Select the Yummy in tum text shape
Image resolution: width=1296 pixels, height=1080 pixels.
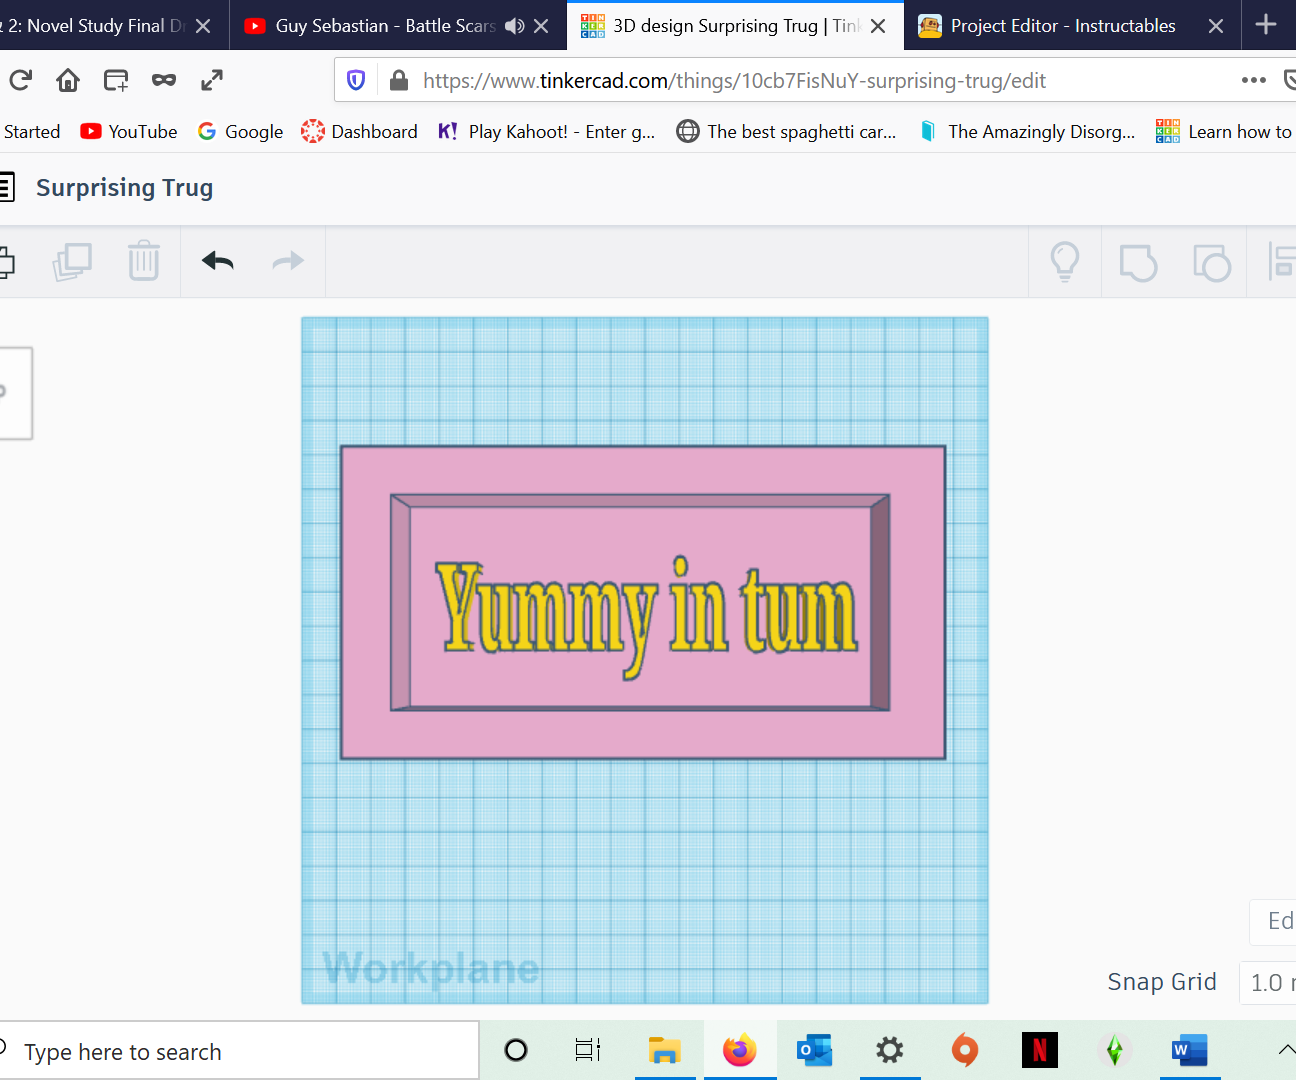coord(647,617)
